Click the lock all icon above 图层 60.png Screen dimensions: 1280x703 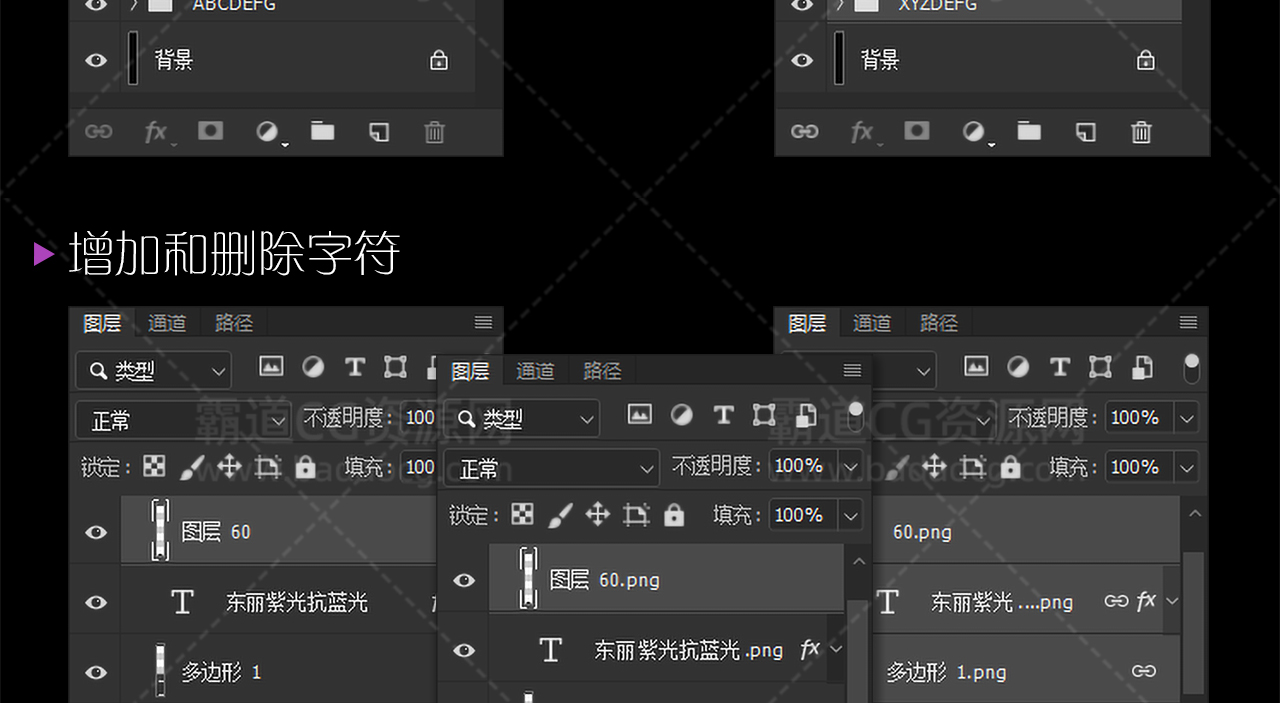[675, 515]
